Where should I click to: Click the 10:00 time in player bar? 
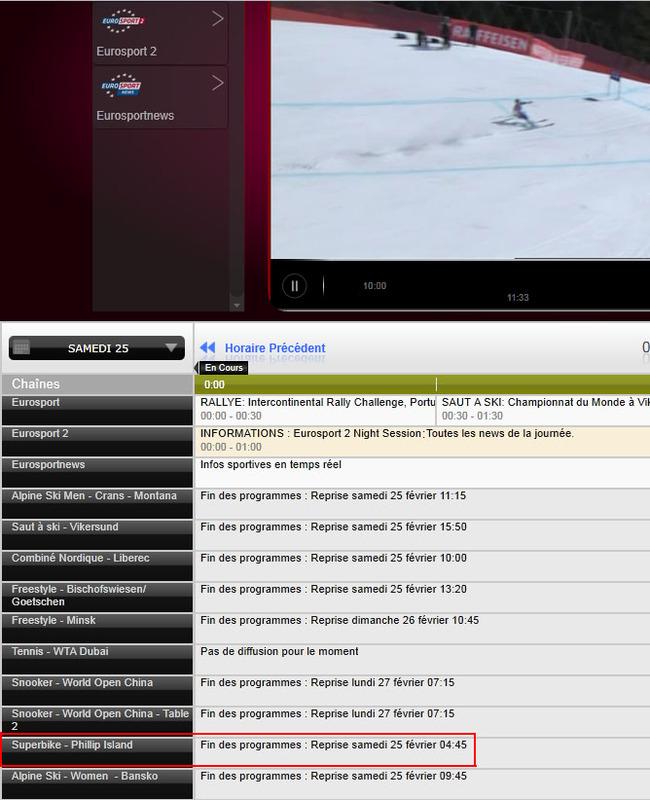click(374, 286)
